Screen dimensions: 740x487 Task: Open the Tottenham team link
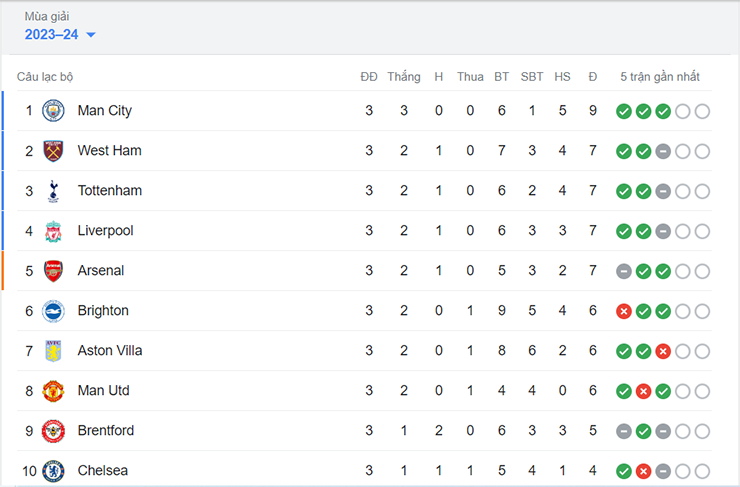[x=109, y=191]
